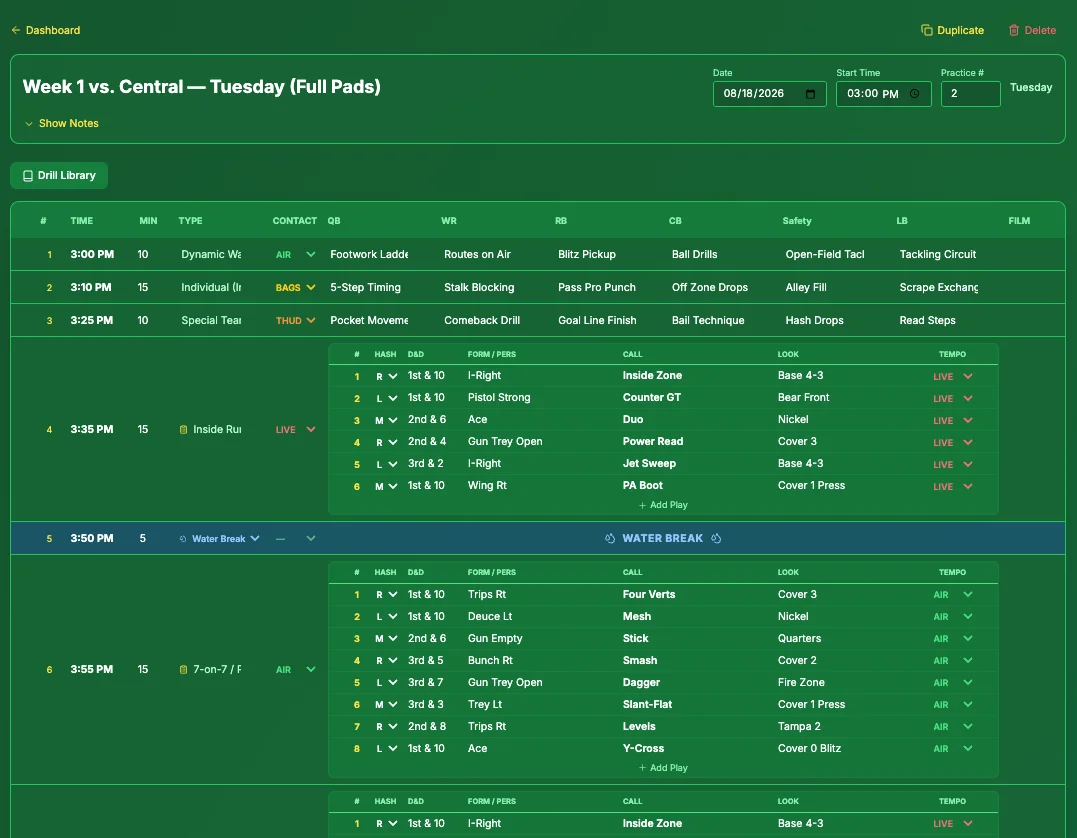Add Play to the 7-on-7 script

tap(663, 768)
